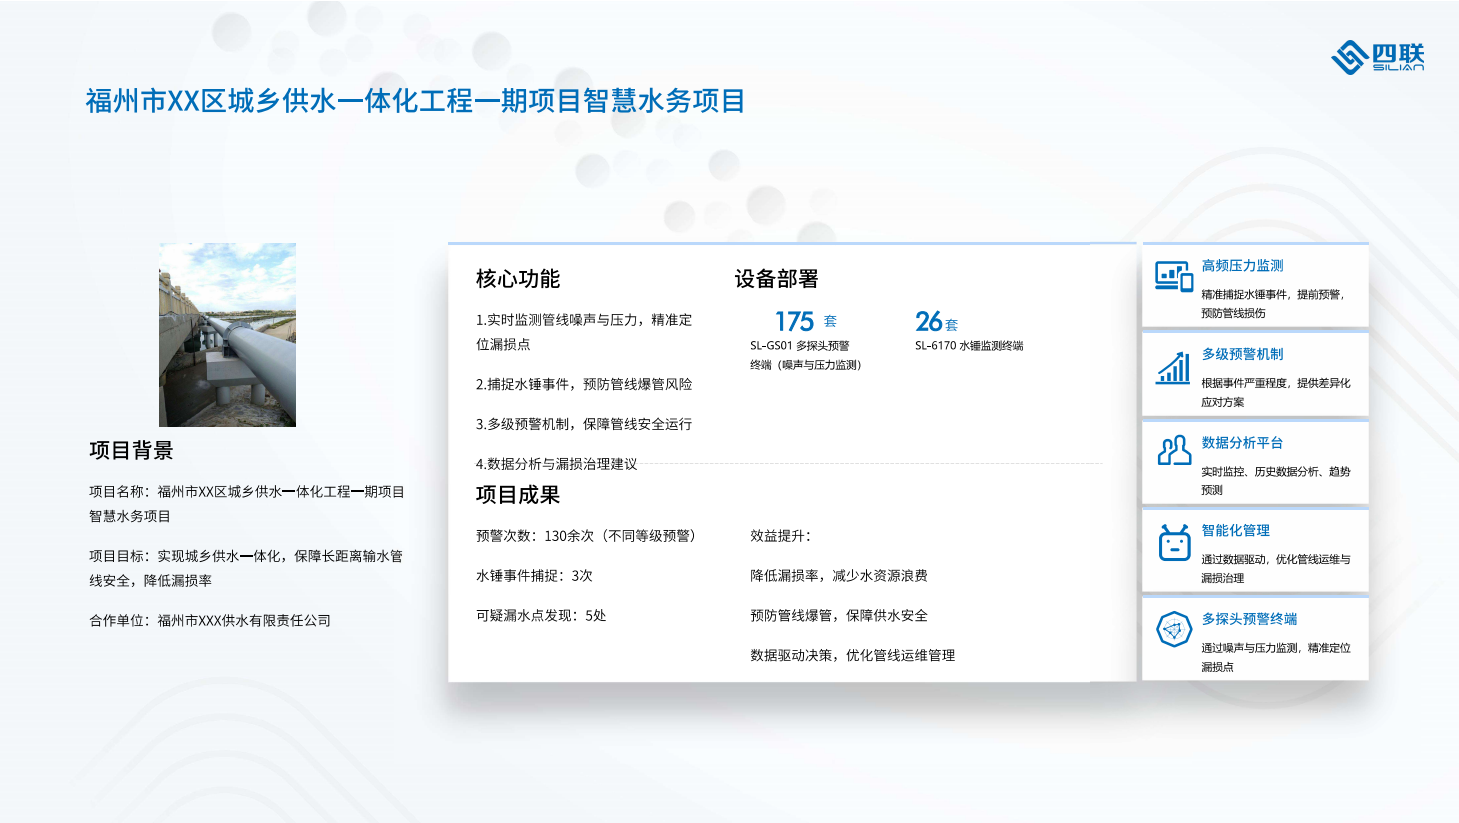The height and width of the screenshot is (823, 1459).
Task: Click the 175 套 figure
Action: tap(806, 321)
